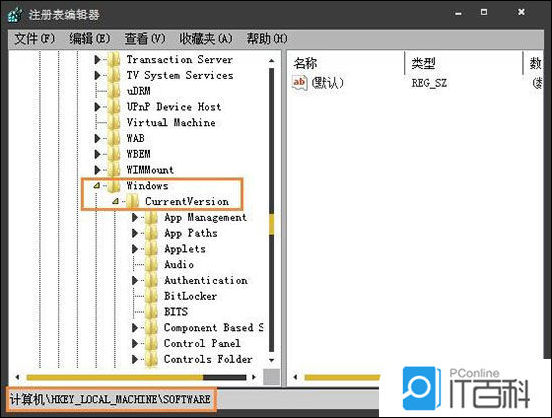Click the uDRM folder icon

[x=114, y=91]
